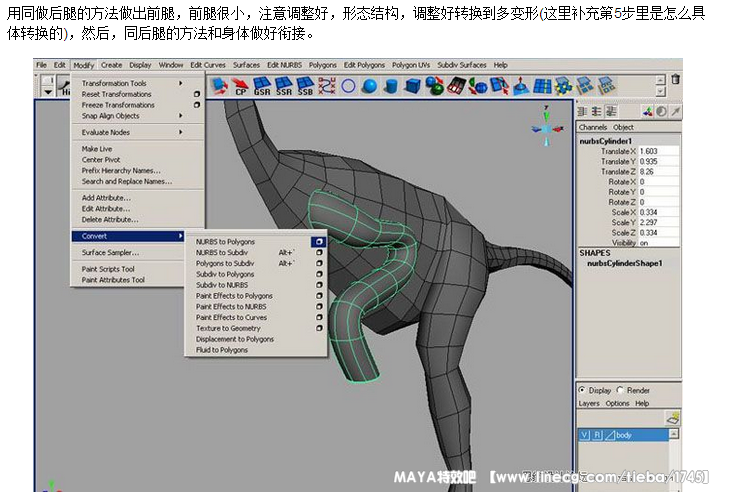Click the second channel box layout icon
743x494 pixels.
pos(597,111)
